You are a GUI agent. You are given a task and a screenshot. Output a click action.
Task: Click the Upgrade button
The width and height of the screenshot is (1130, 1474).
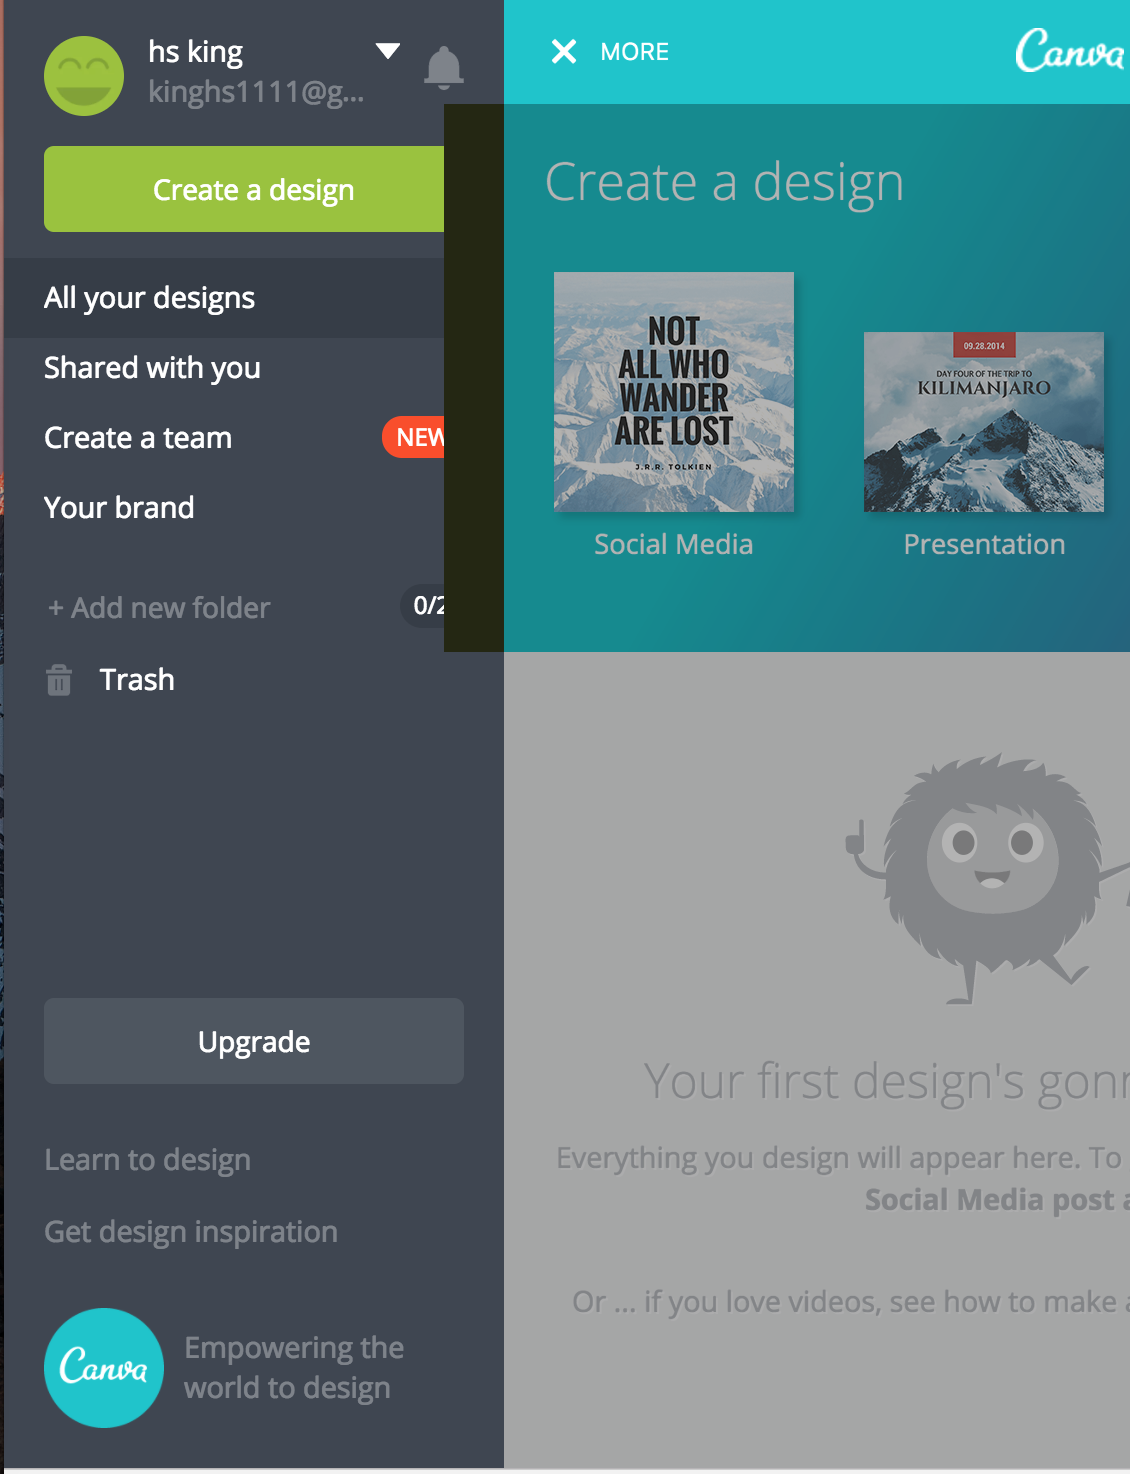(x=254, y=1041)
